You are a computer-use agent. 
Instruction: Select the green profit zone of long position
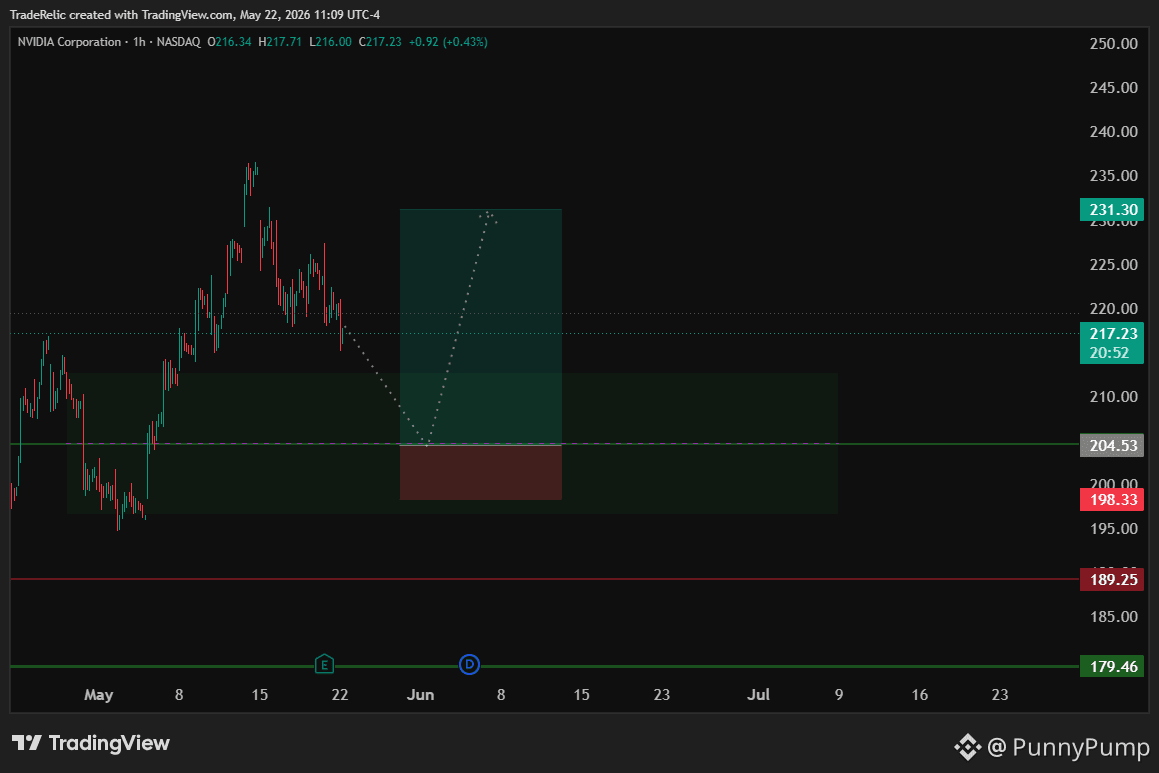click(x=480, y=327)
